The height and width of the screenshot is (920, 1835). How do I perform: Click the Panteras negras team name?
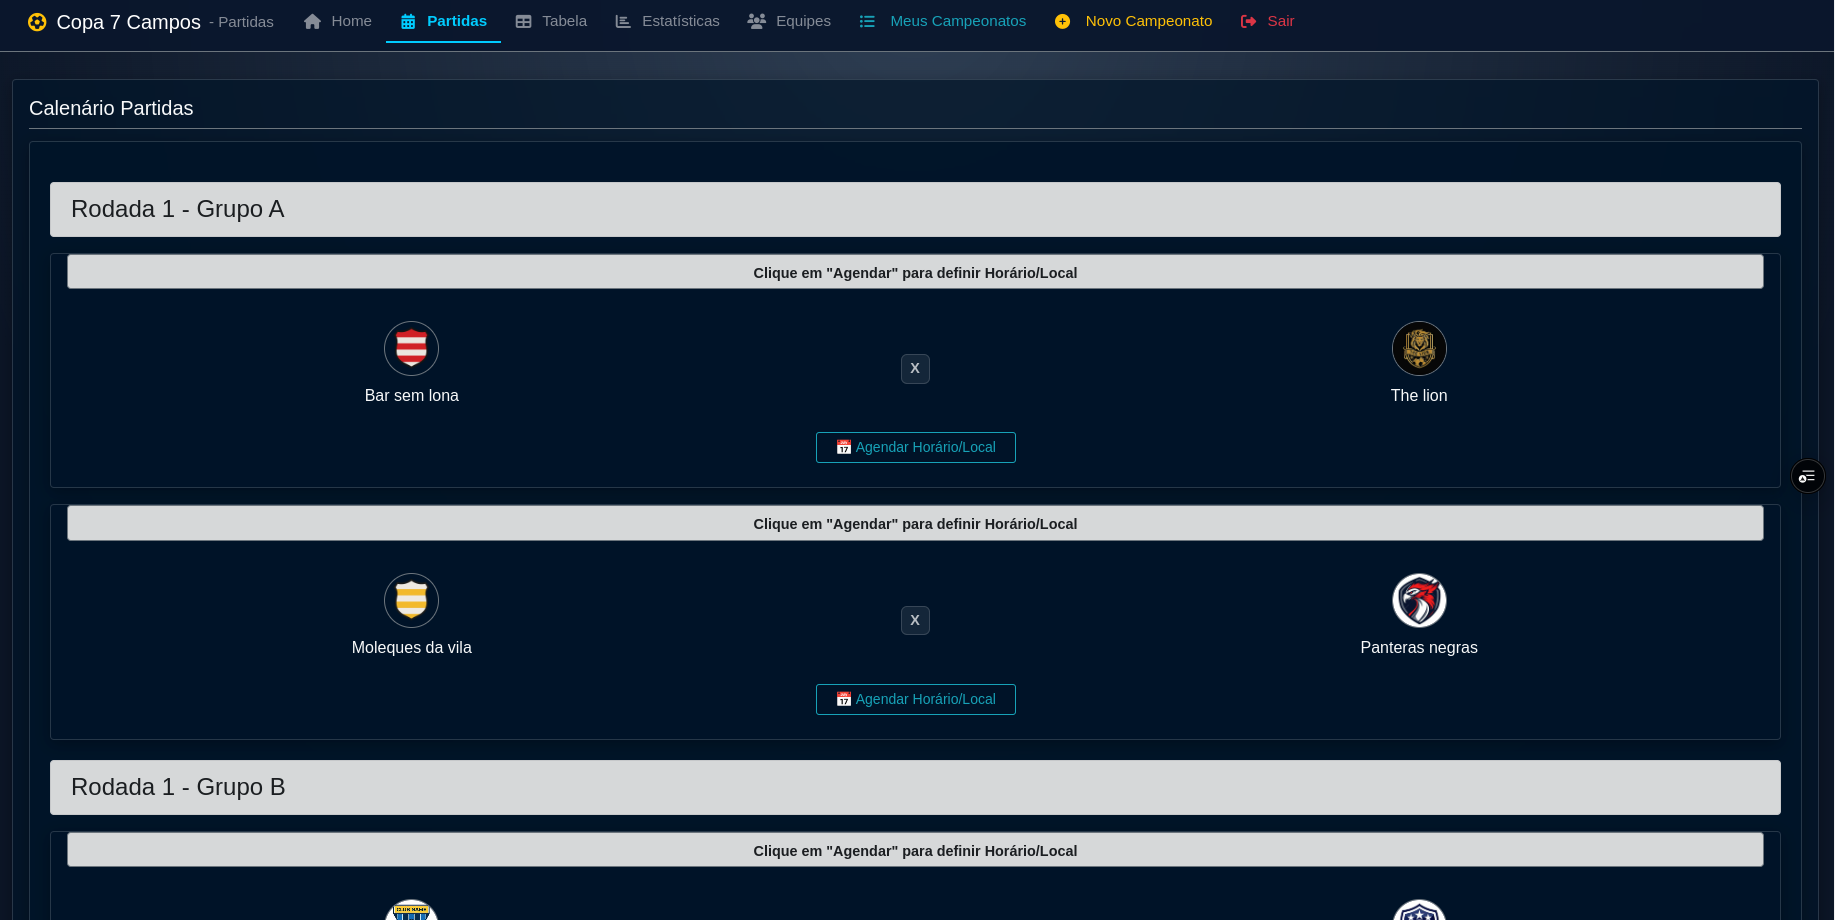[1419, 648]
